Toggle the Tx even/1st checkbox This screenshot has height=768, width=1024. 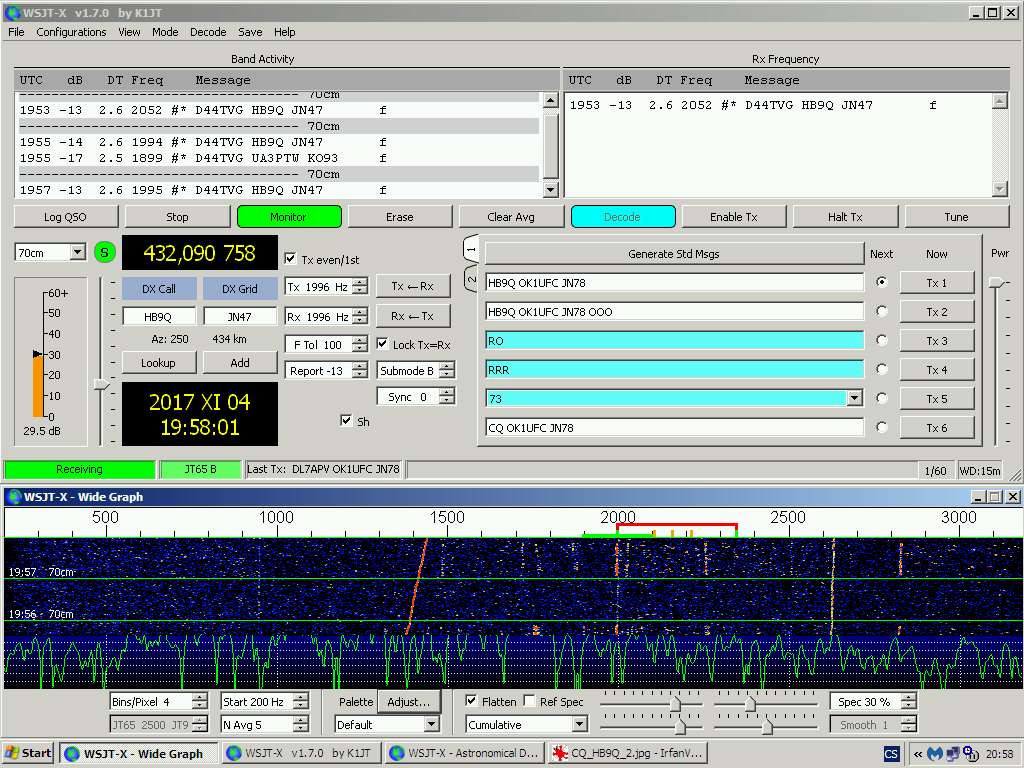pos(291,259)
